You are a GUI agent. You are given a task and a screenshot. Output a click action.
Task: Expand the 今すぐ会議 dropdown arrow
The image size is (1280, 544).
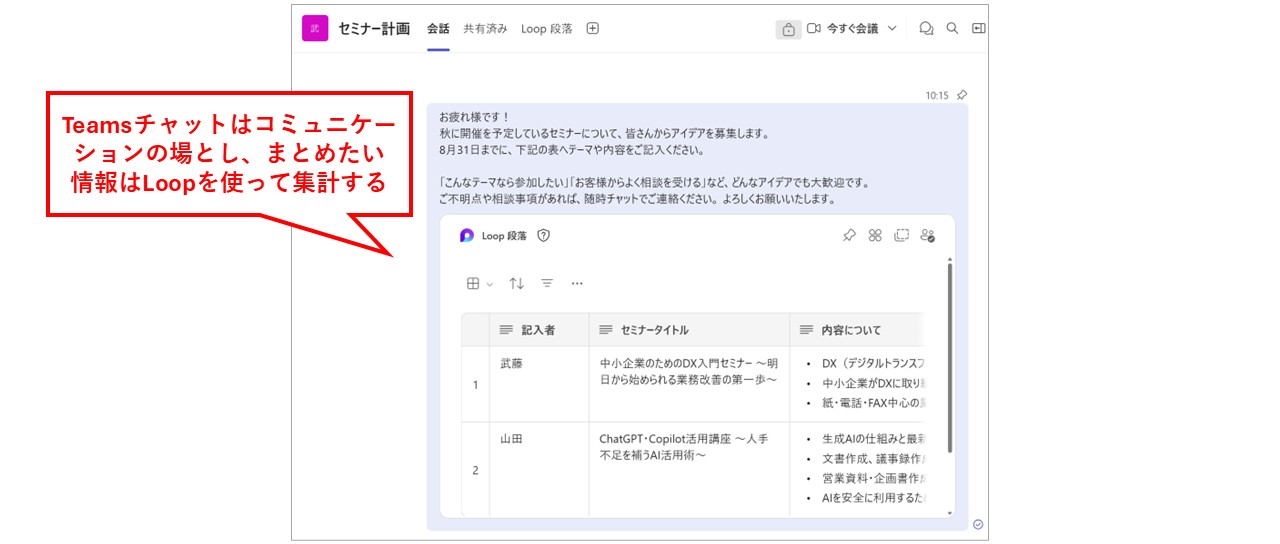(x=892, y=29)
